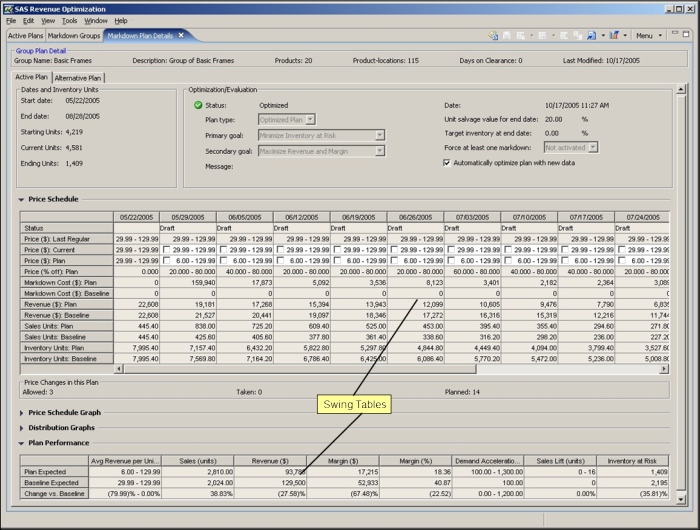
Task: Click the Sales (units) column header
Action: pos(198,461)
